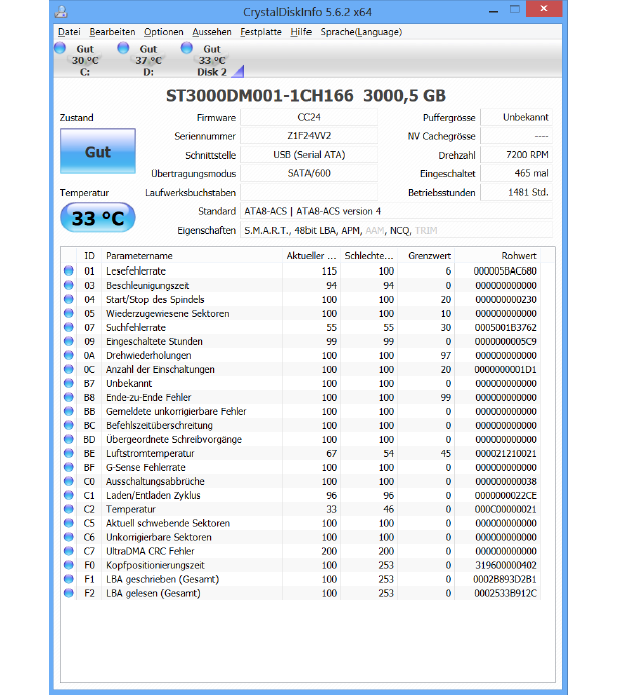The width and height of the screenshot is (640, 697).
Task: Click status orb for Aktuell schwebende Sektoren
Action: click(68, 523)
